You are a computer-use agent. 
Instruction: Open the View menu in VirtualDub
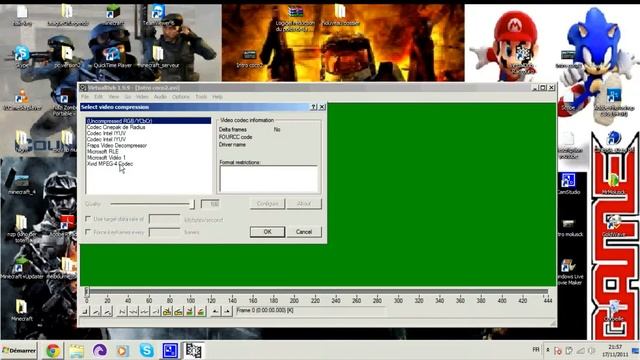113,97
